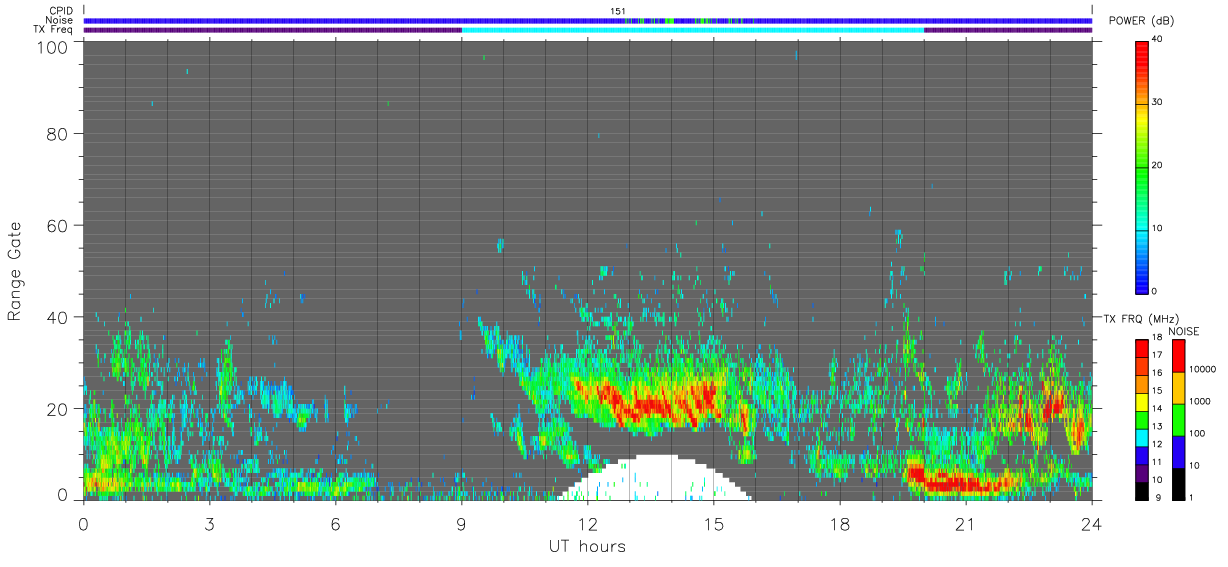Click the red top of the POWER colorbar

pyautogui.click(x=1142, y=52)
